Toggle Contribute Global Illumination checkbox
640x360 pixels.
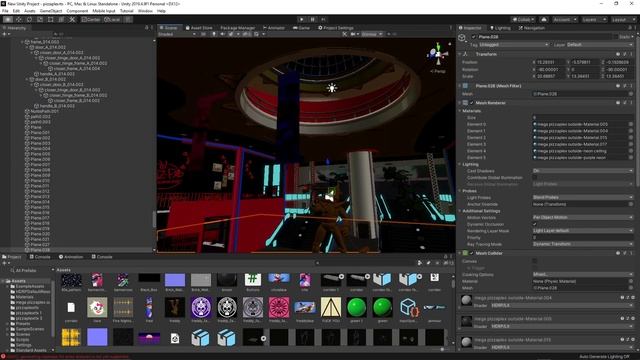[x=535, y=178]
